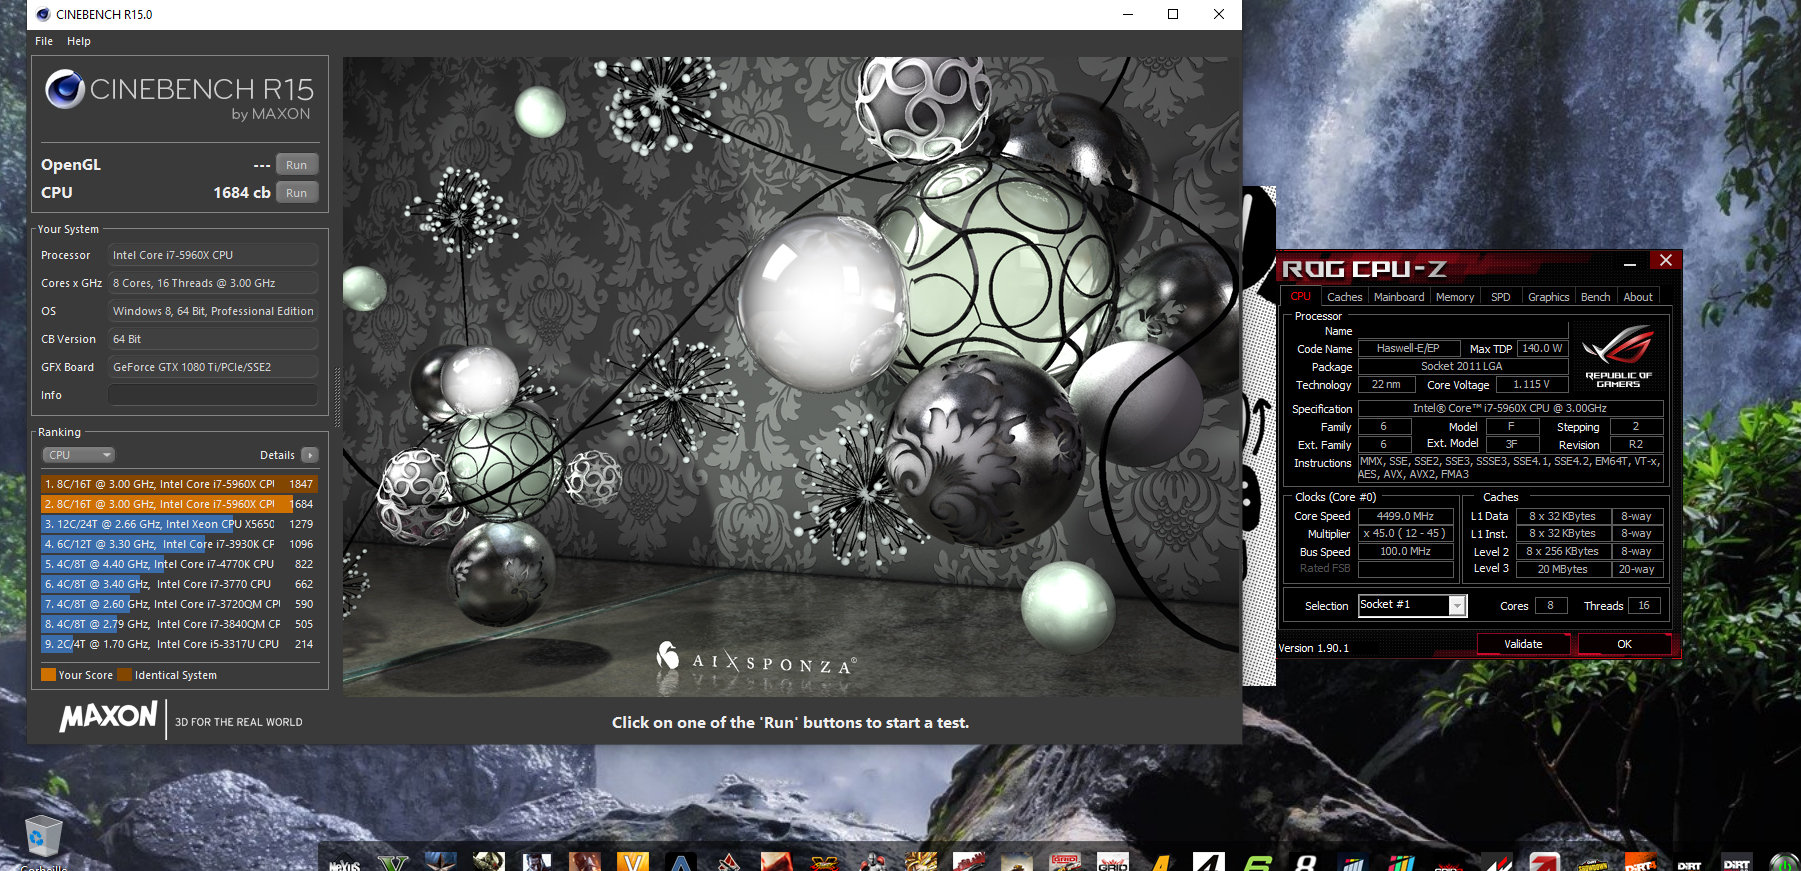Viewport: 1801px width, 871px height.
Task: Open the Help menu in Cinebench
Action: click(79, 41)
